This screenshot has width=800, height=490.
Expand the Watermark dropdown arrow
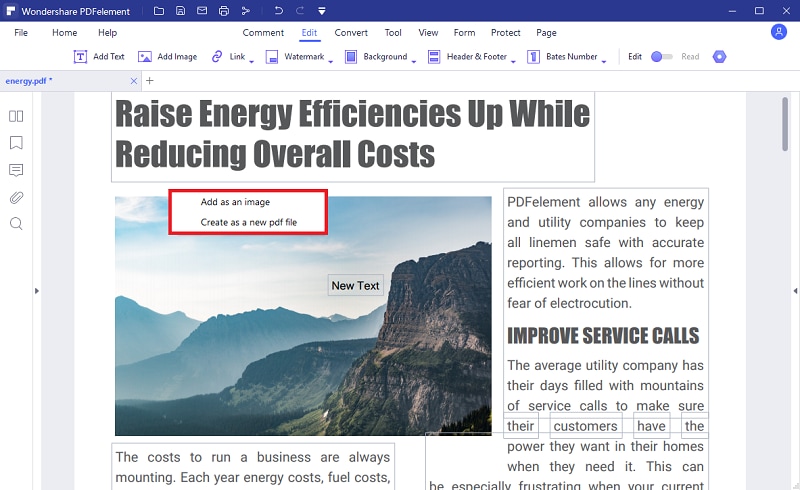[331, 62]
